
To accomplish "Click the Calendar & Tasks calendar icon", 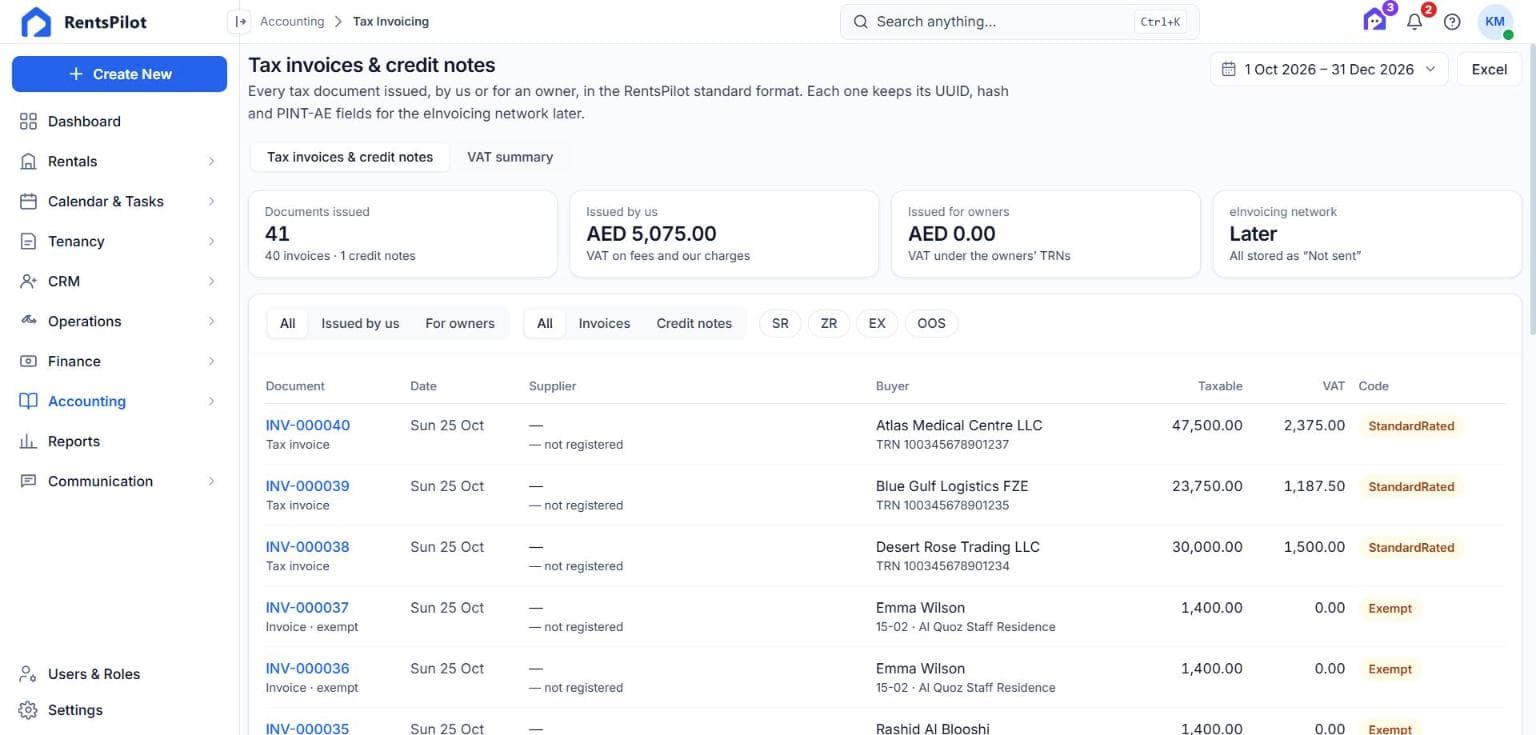I will point(28,201).
